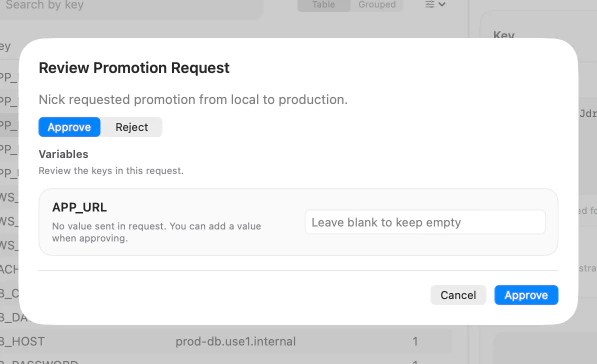Select the Reject segment option
This screenshot has height=364, width=597.
coord(131,127)
